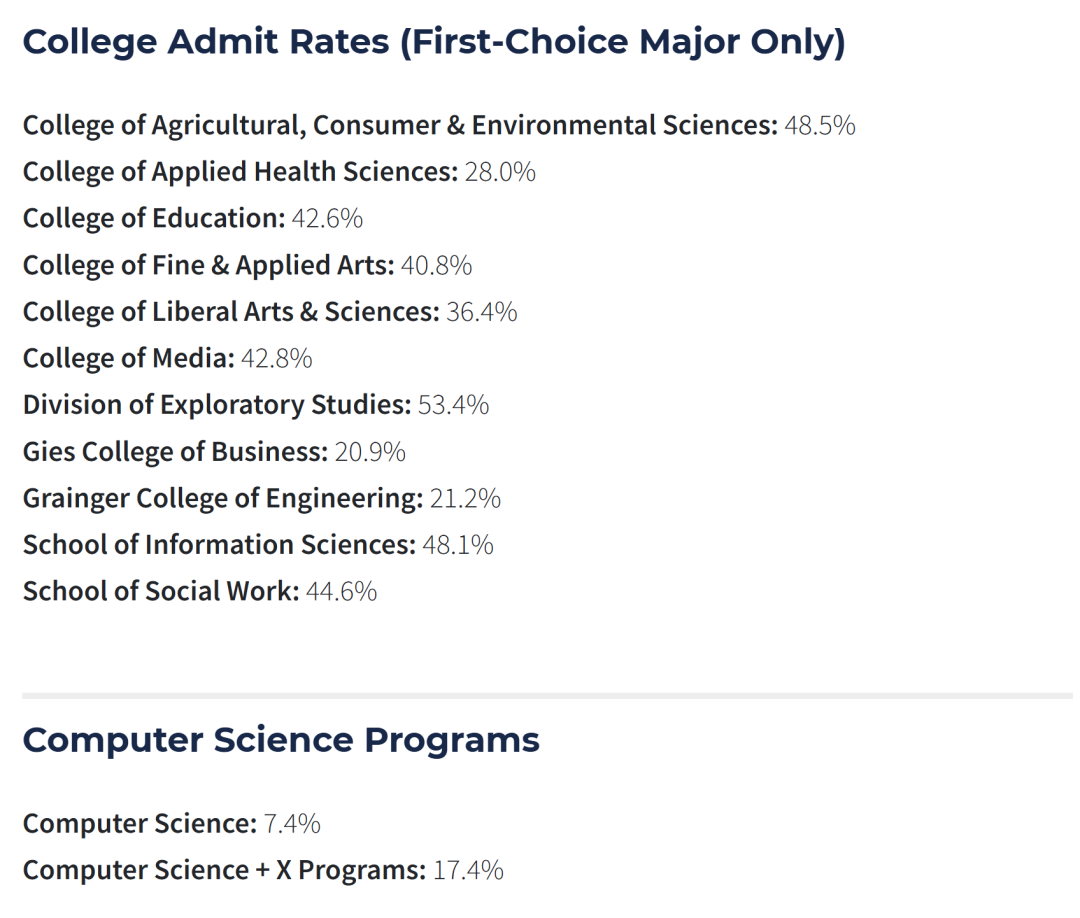Select the College of Media label
Screen dimensions: 1080x918
[128, 358]
